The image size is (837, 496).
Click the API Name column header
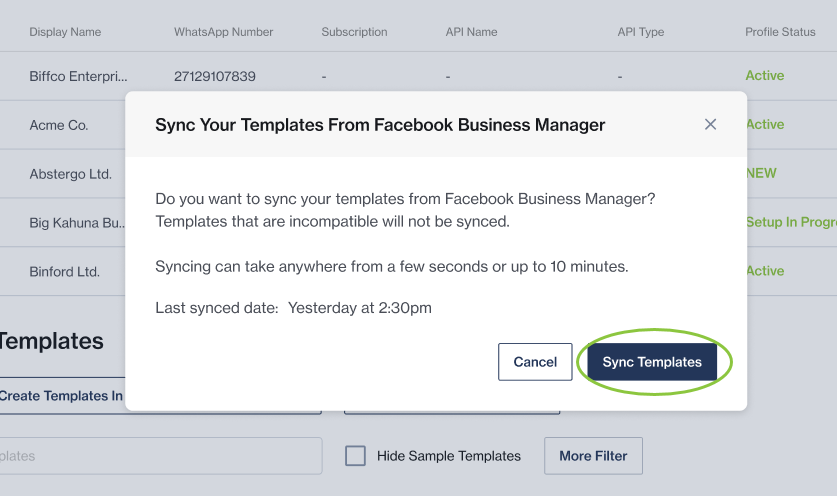[471, 32]
